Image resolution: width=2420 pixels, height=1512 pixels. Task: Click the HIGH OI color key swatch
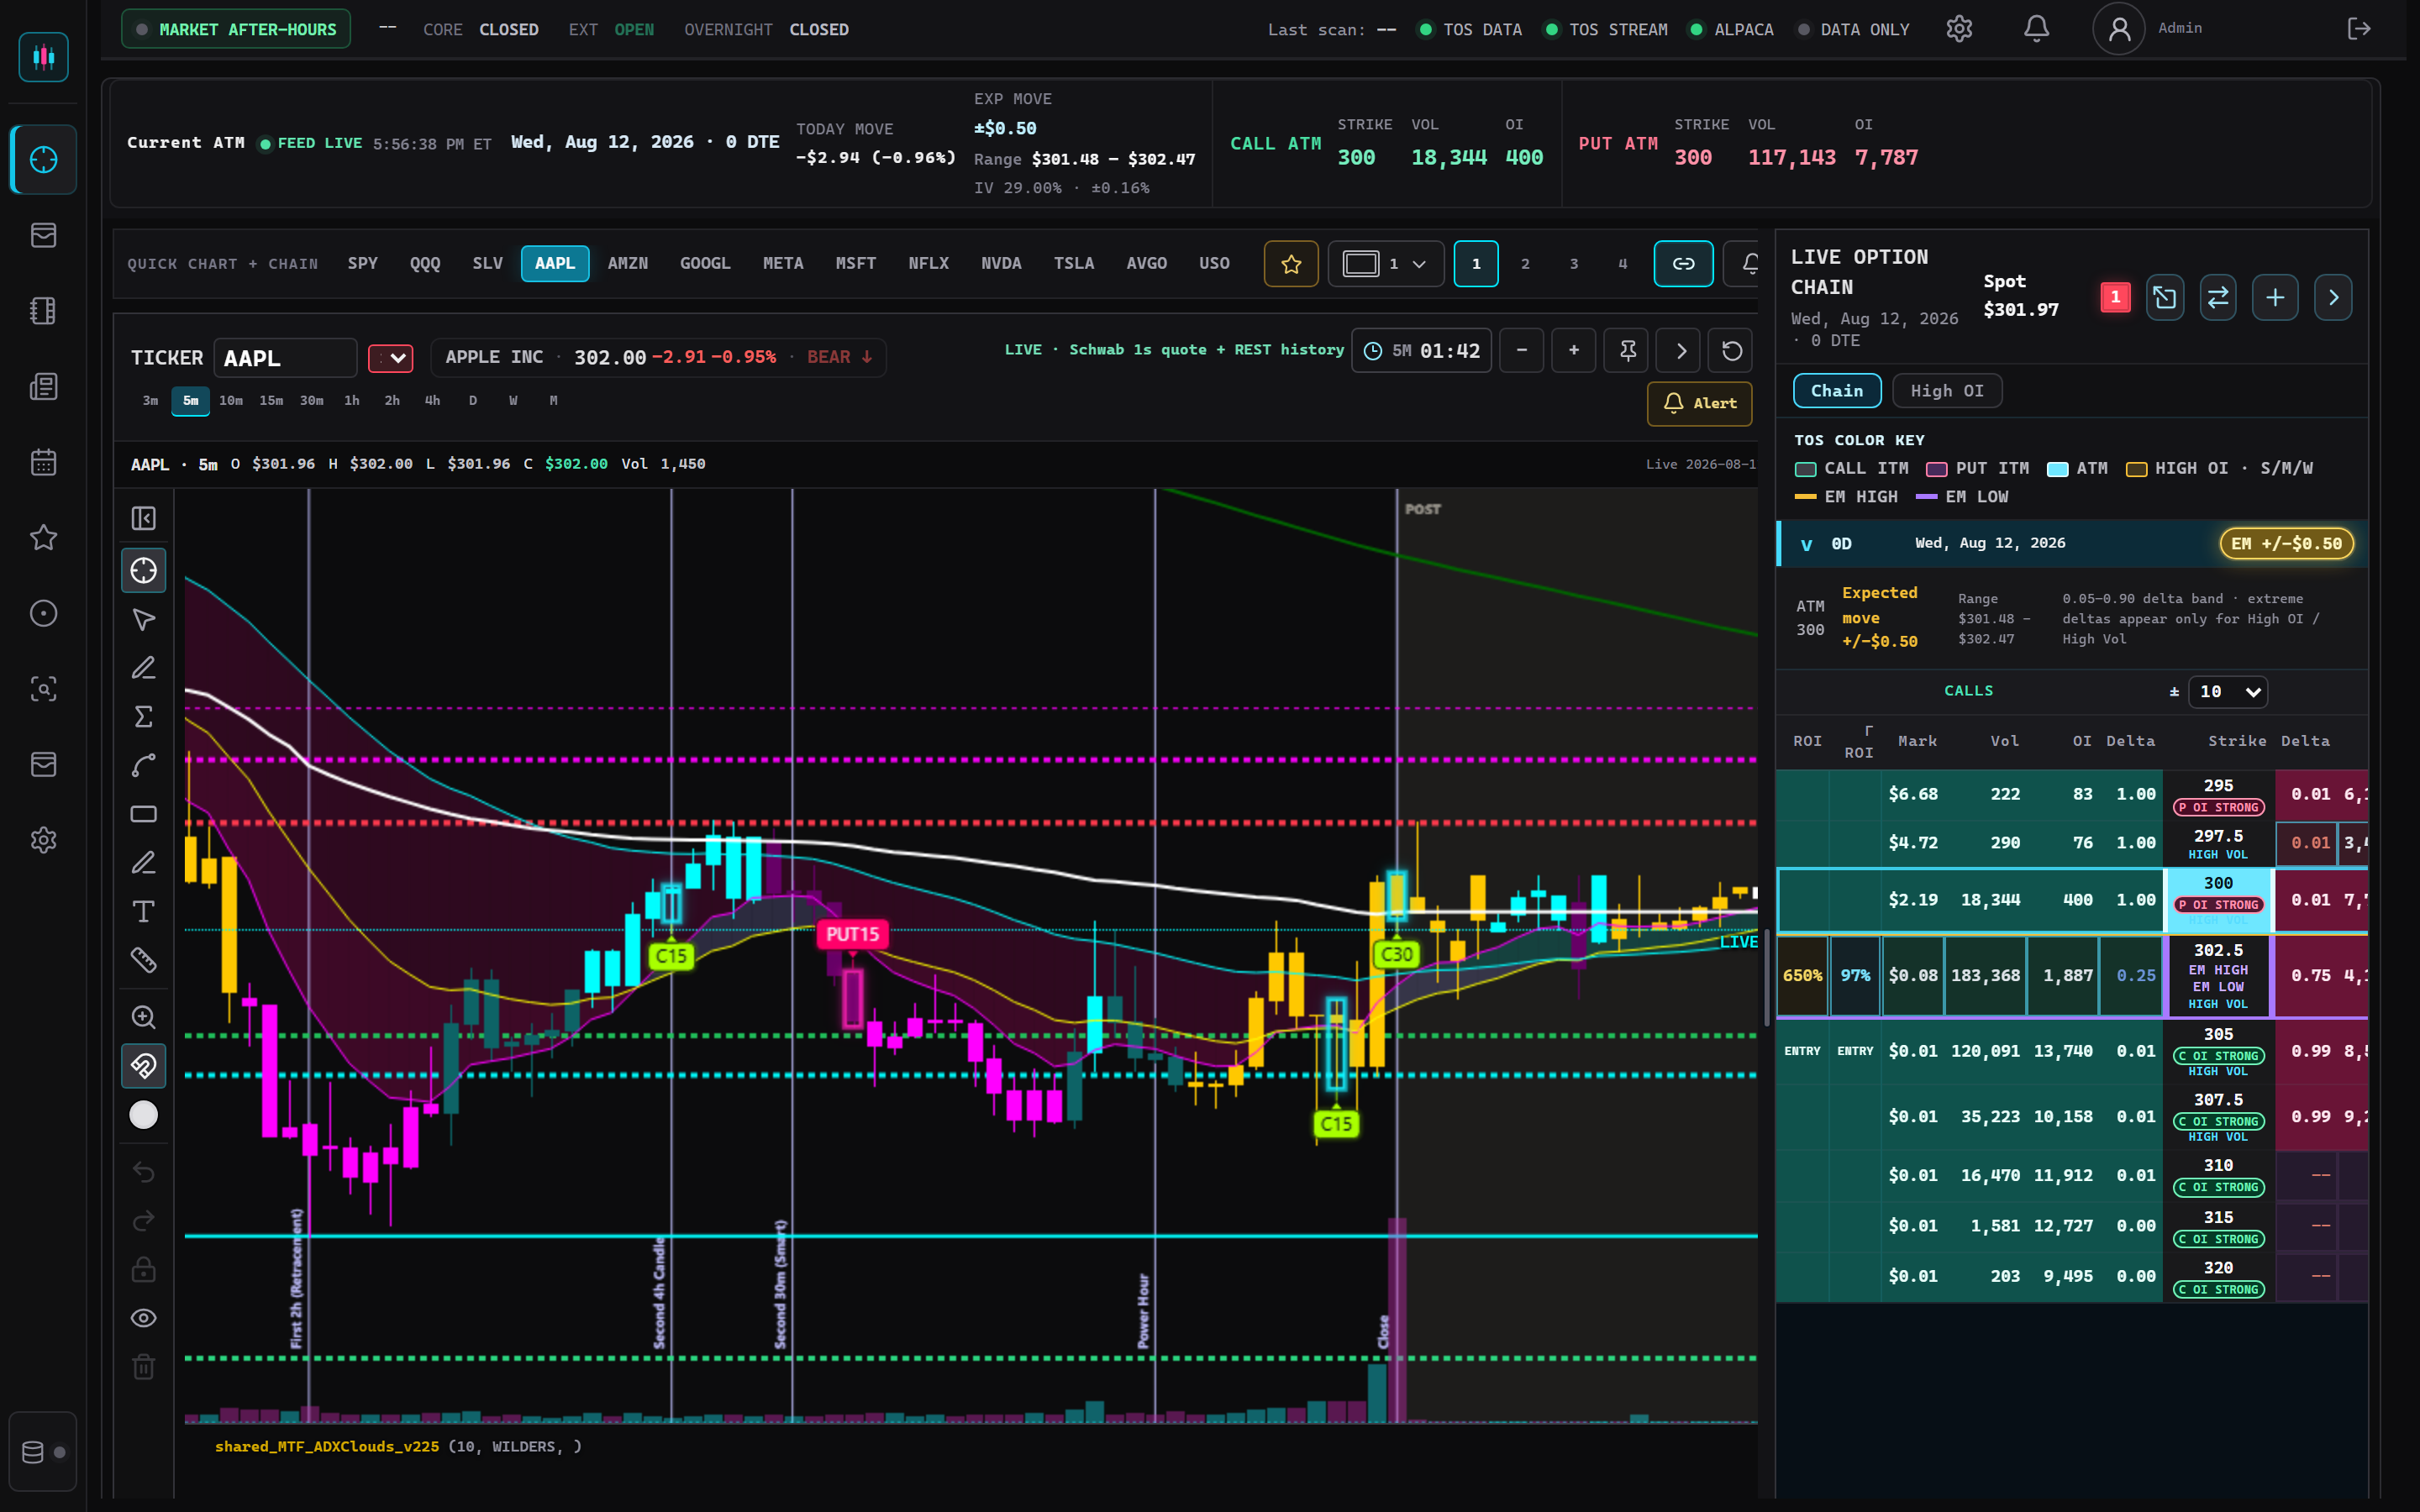[2136, 469]
